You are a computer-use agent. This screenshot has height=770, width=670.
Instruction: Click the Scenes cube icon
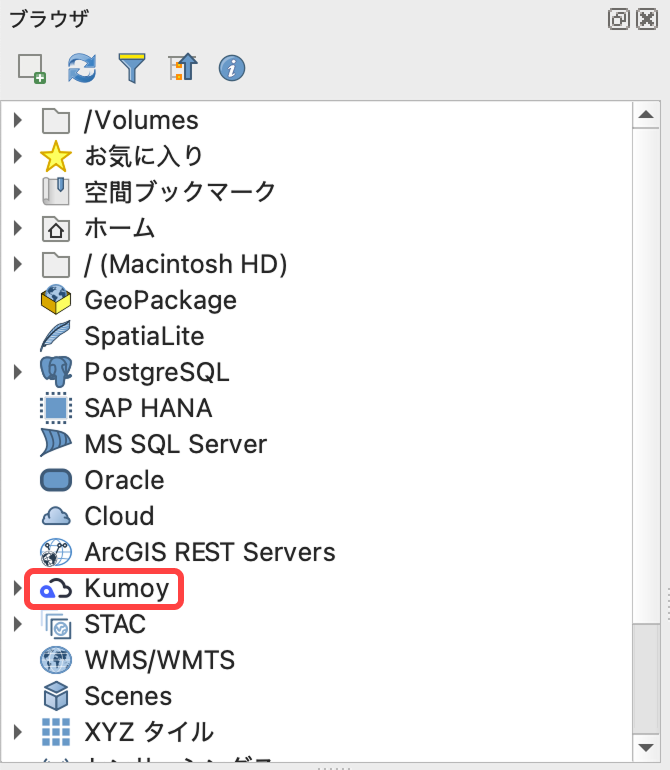56,696
